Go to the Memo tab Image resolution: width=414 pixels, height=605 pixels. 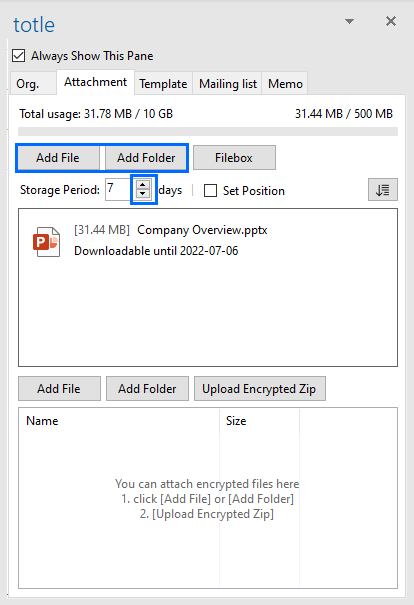285,83
